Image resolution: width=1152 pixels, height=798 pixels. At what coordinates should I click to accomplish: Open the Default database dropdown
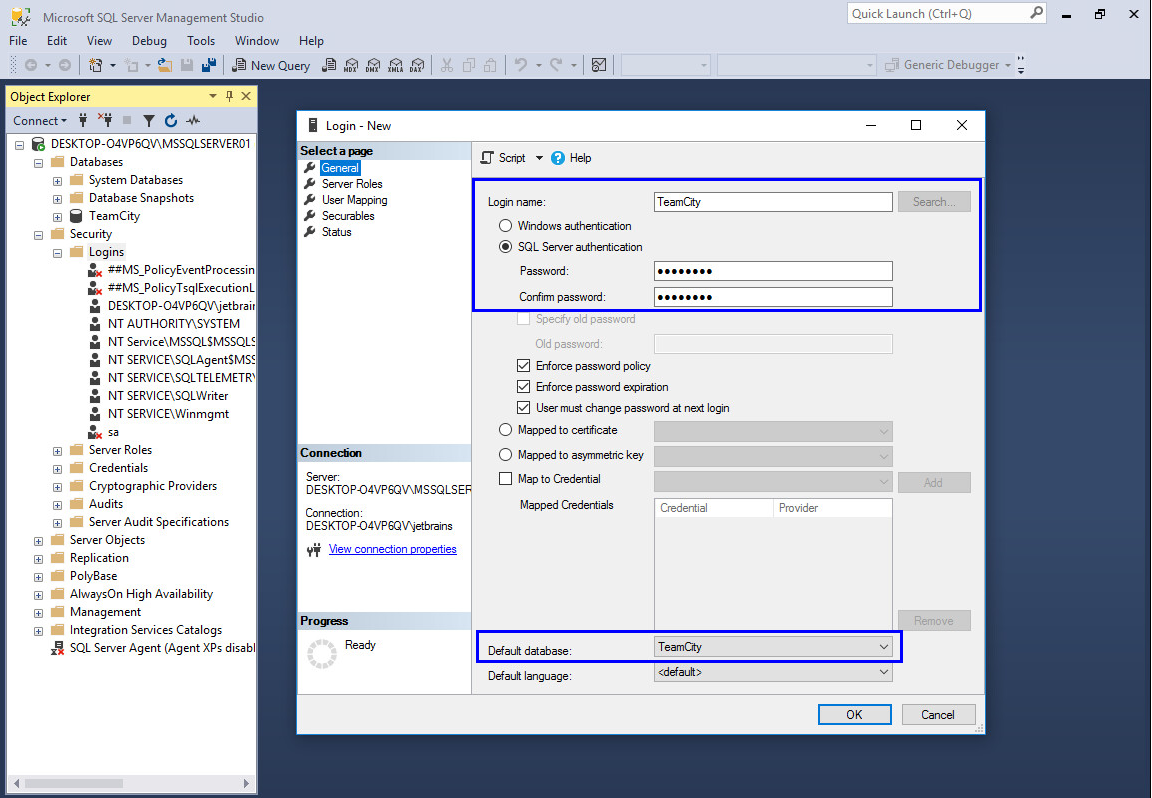point(883,647)
